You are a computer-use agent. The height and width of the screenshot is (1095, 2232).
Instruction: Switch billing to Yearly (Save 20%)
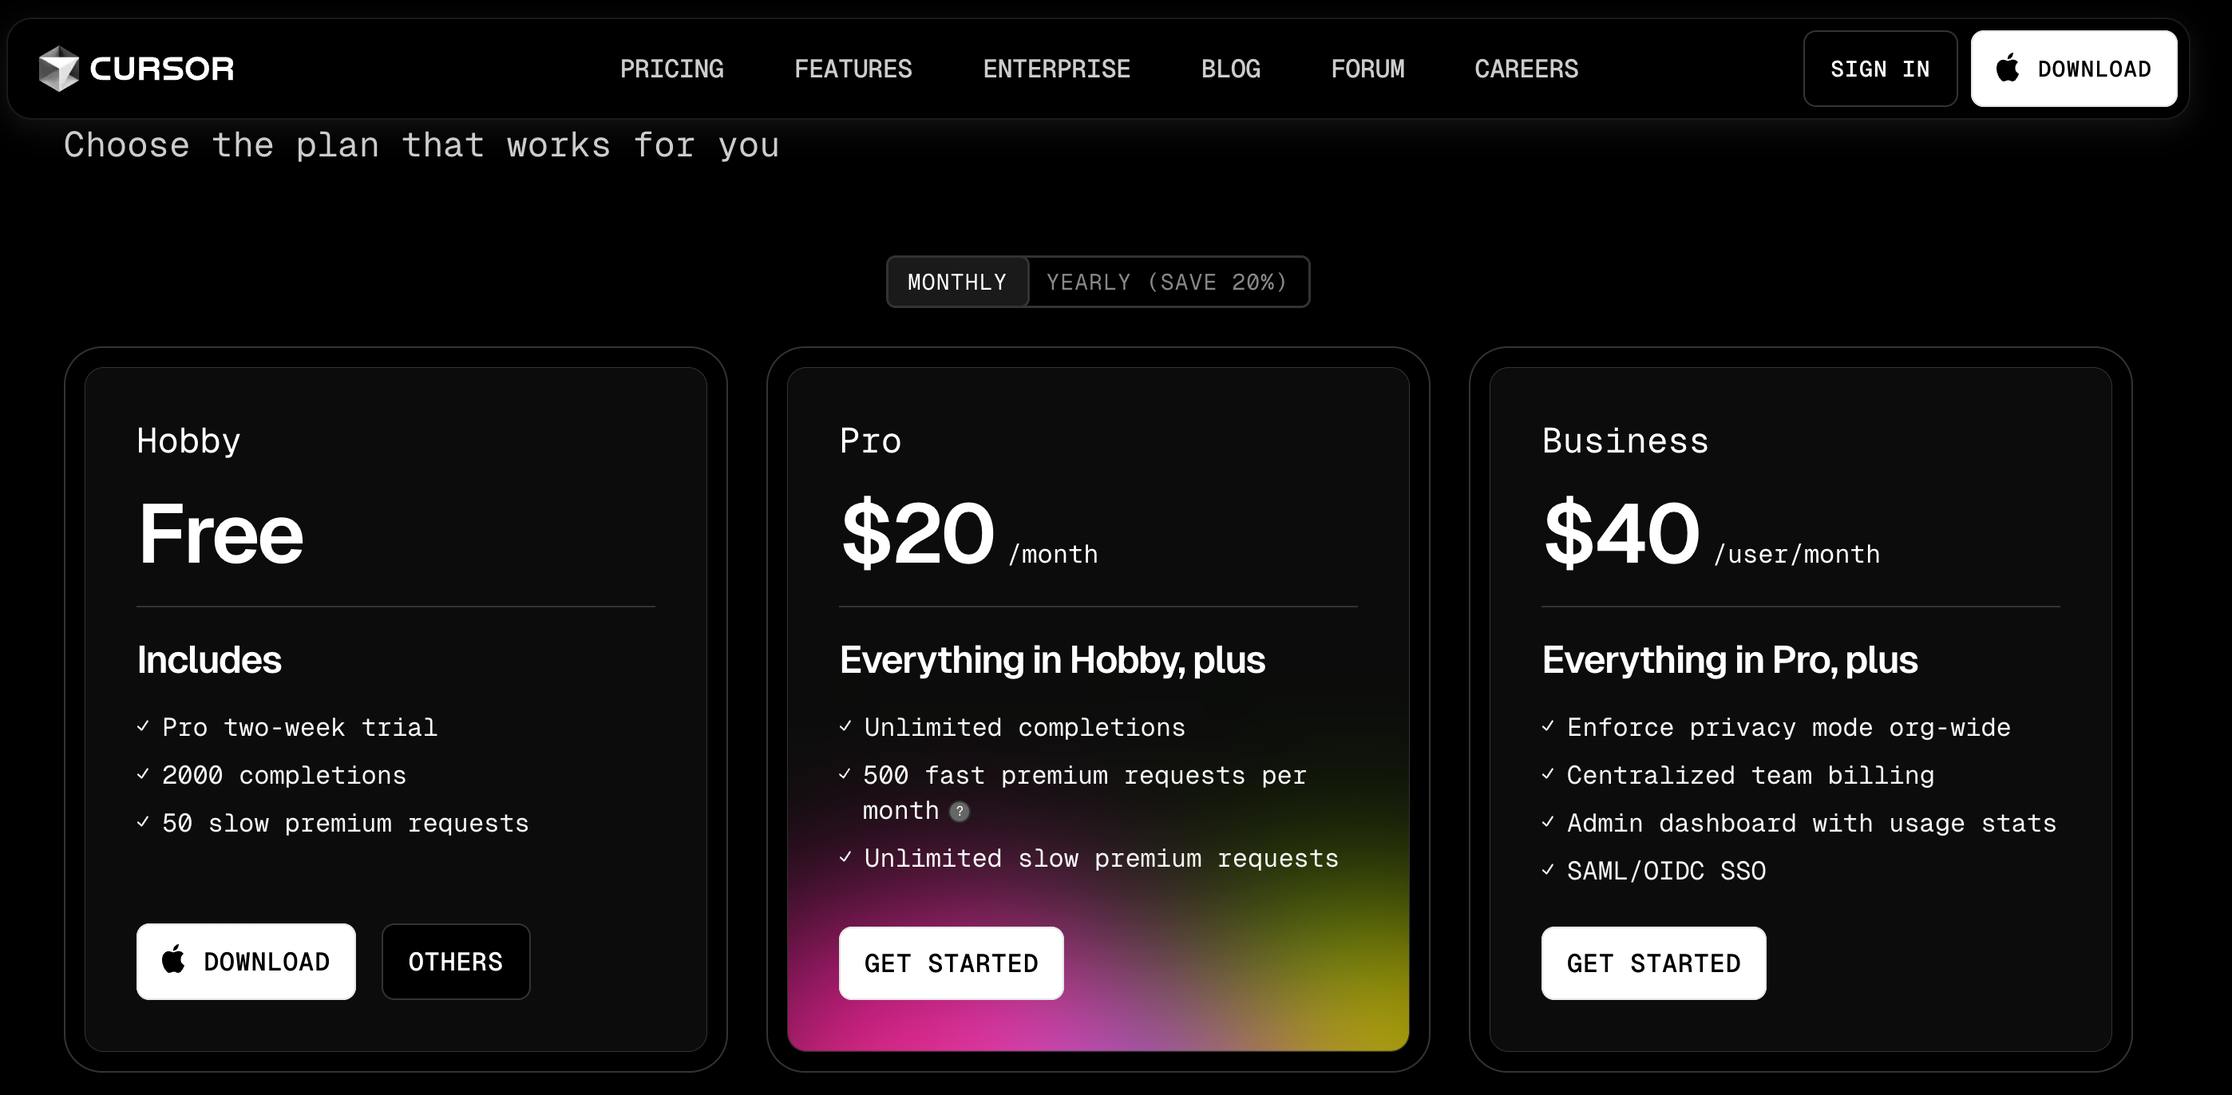pos(1167,282)
